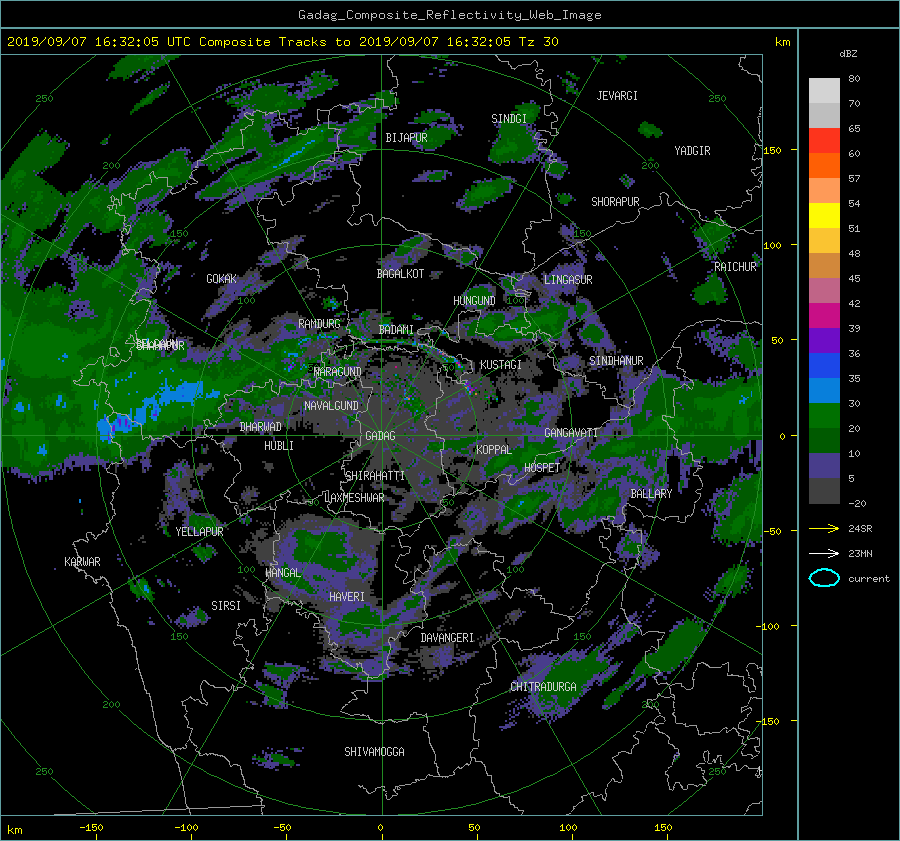Click the NARAGUND city label
900x841 pixels.
[x=338, y=372]
